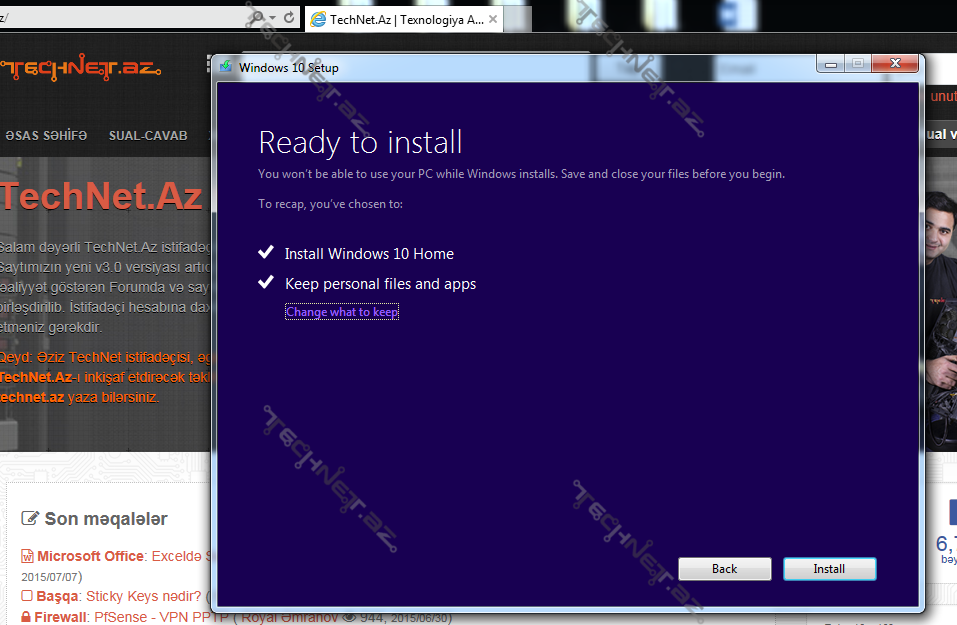957x625 pixels.
Task: Open the SUAL-CAVAB menu item
Action: (x=148, y=135)
